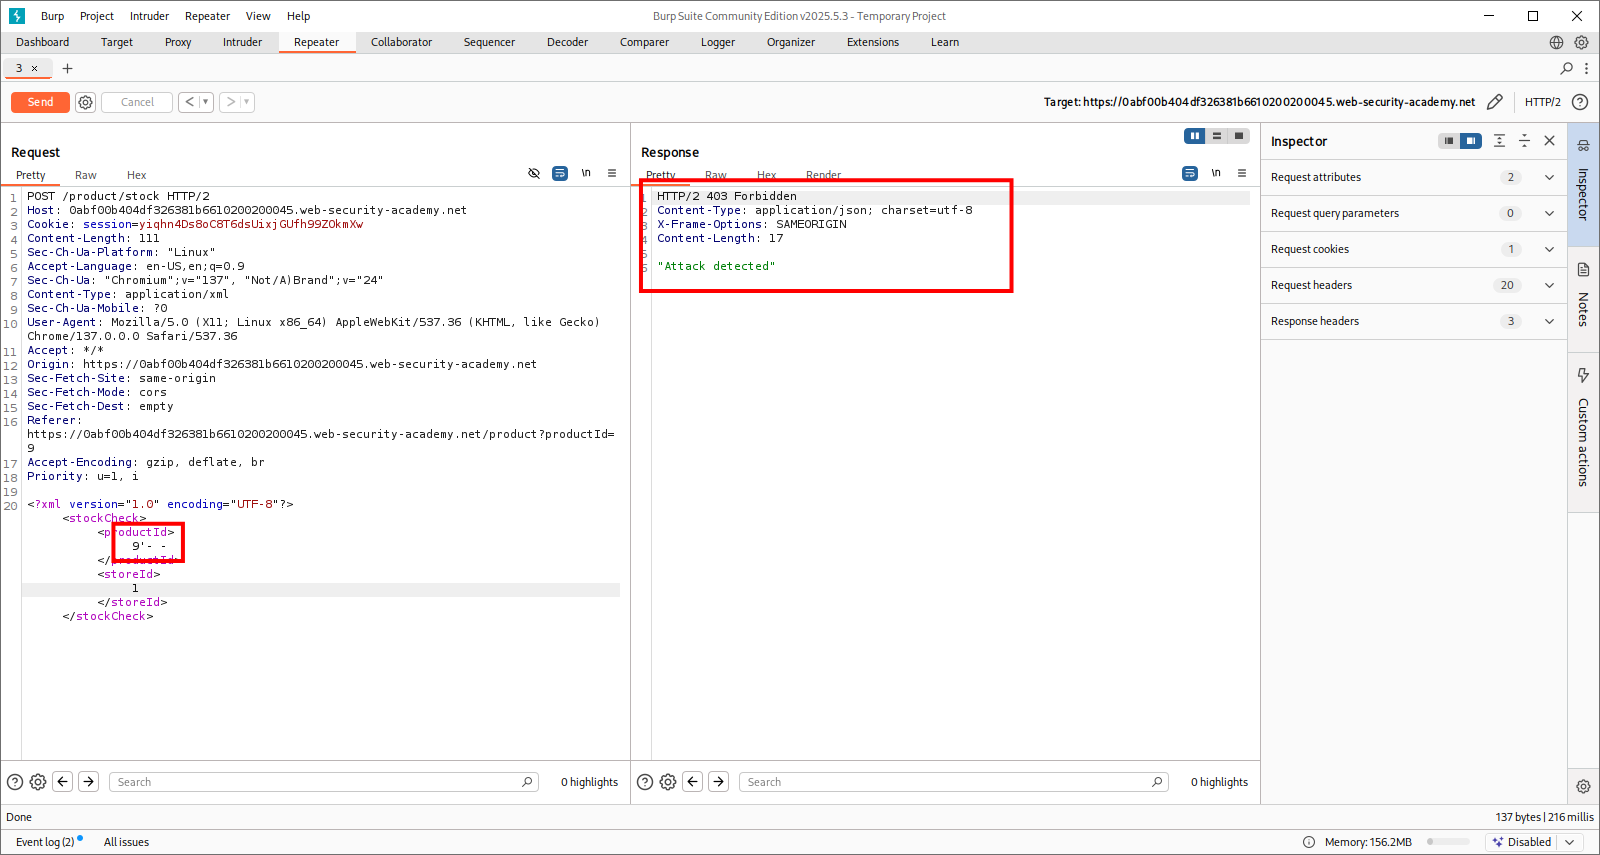1600x855 pixels.
Task: Open the Custom actions side tab
Action: (1583, 432)
